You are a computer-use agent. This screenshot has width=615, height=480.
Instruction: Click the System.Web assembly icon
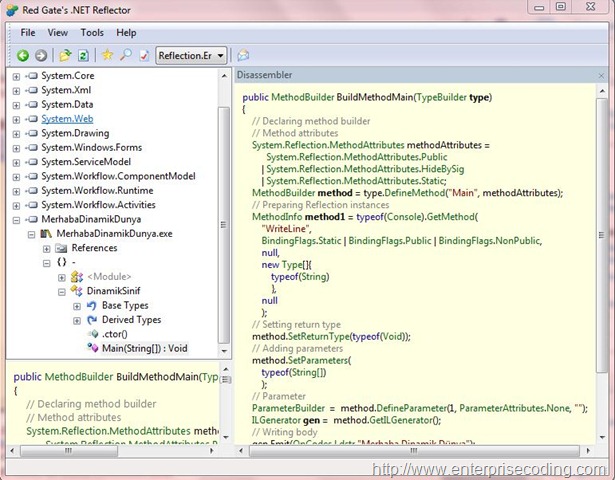(31, 119)
